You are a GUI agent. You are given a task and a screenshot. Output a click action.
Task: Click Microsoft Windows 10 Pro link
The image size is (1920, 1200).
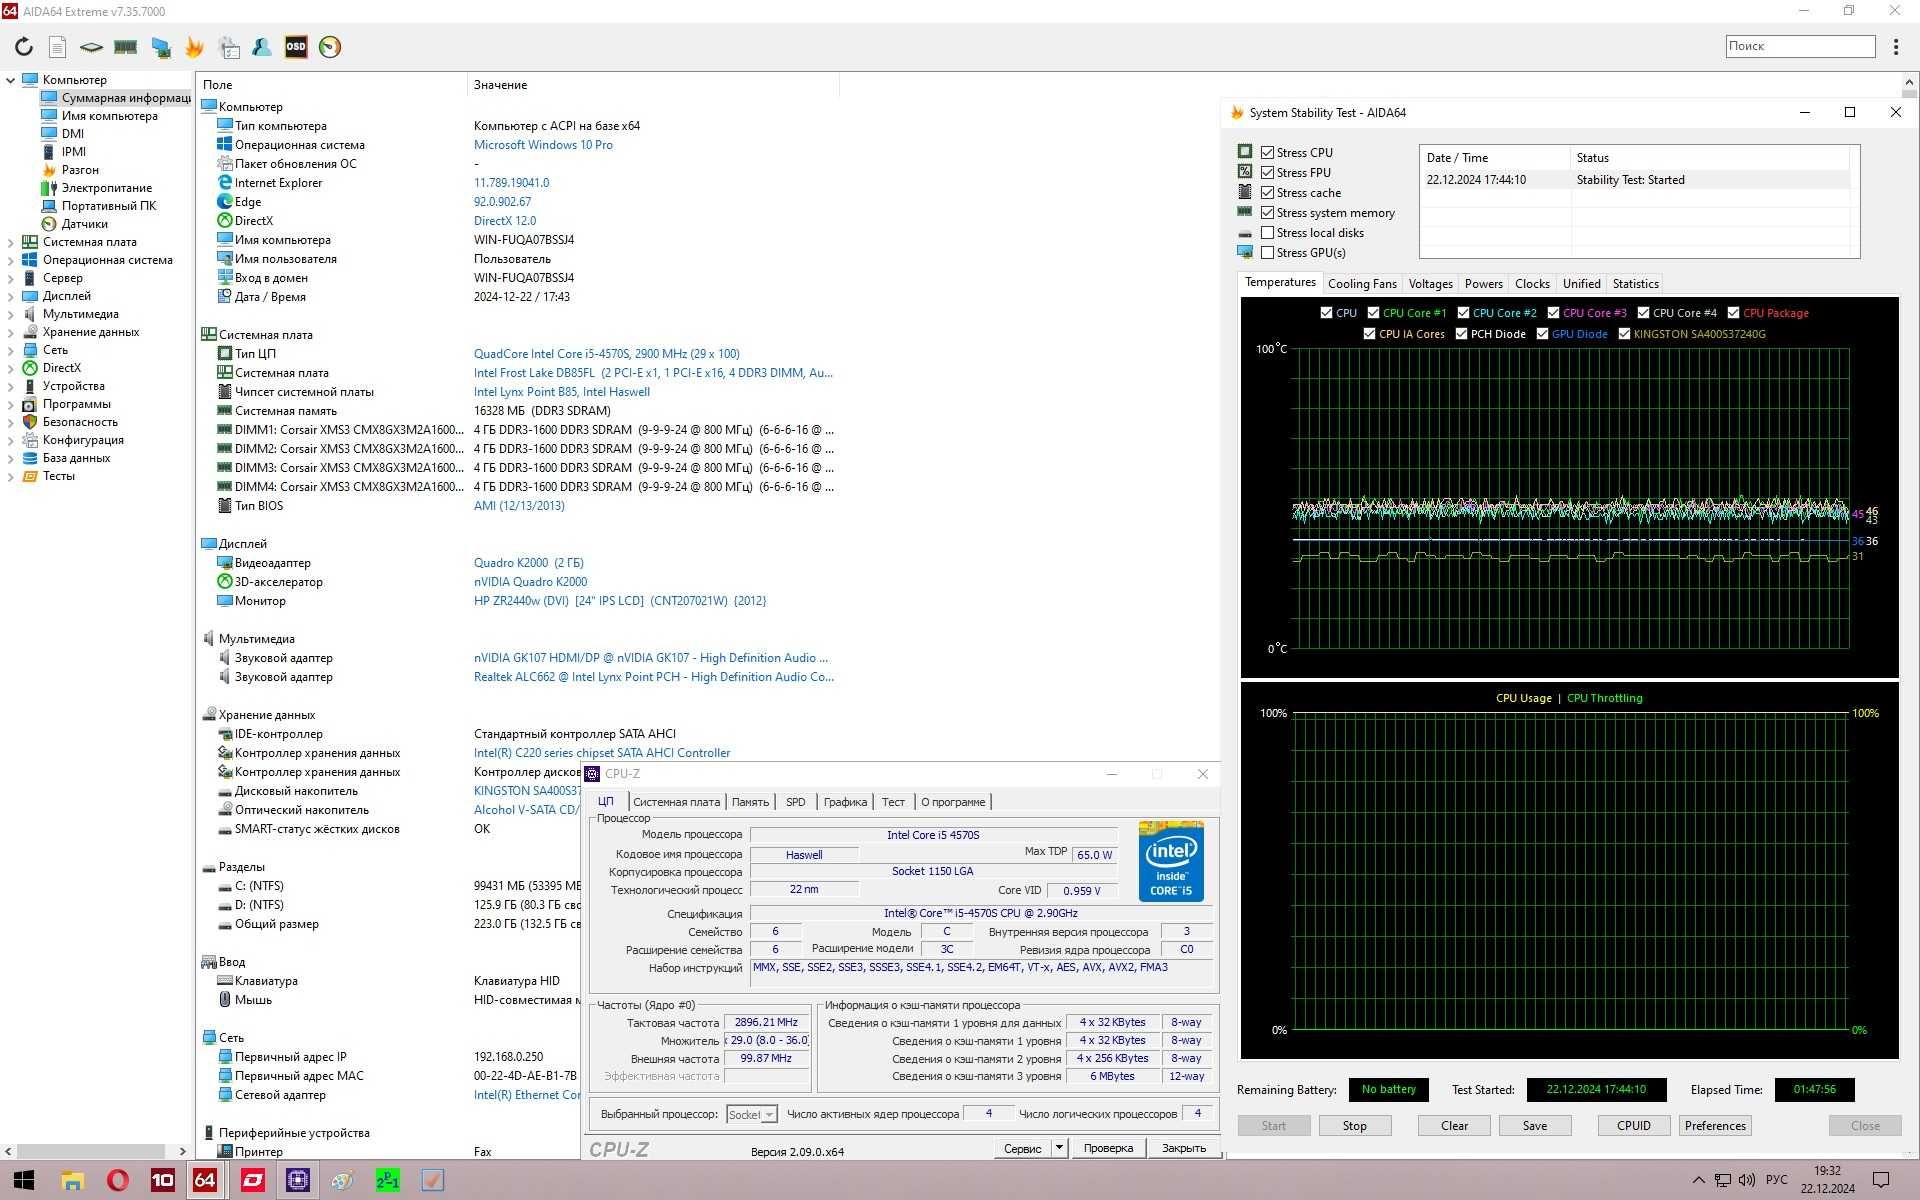(543, 145)
